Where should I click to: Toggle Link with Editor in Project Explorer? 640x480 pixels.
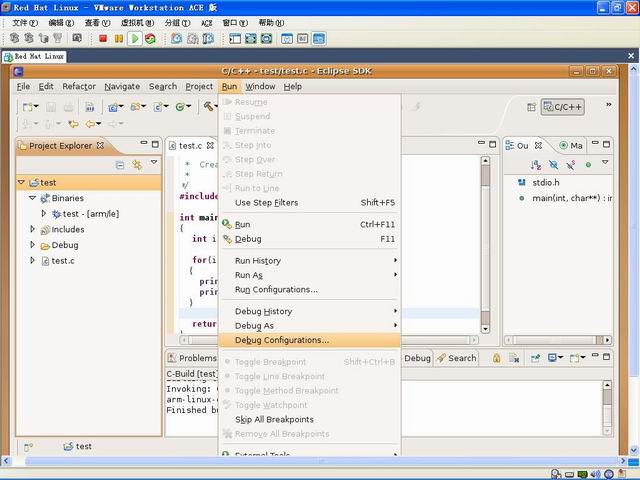pyautogui.click(x=137, y=164)
